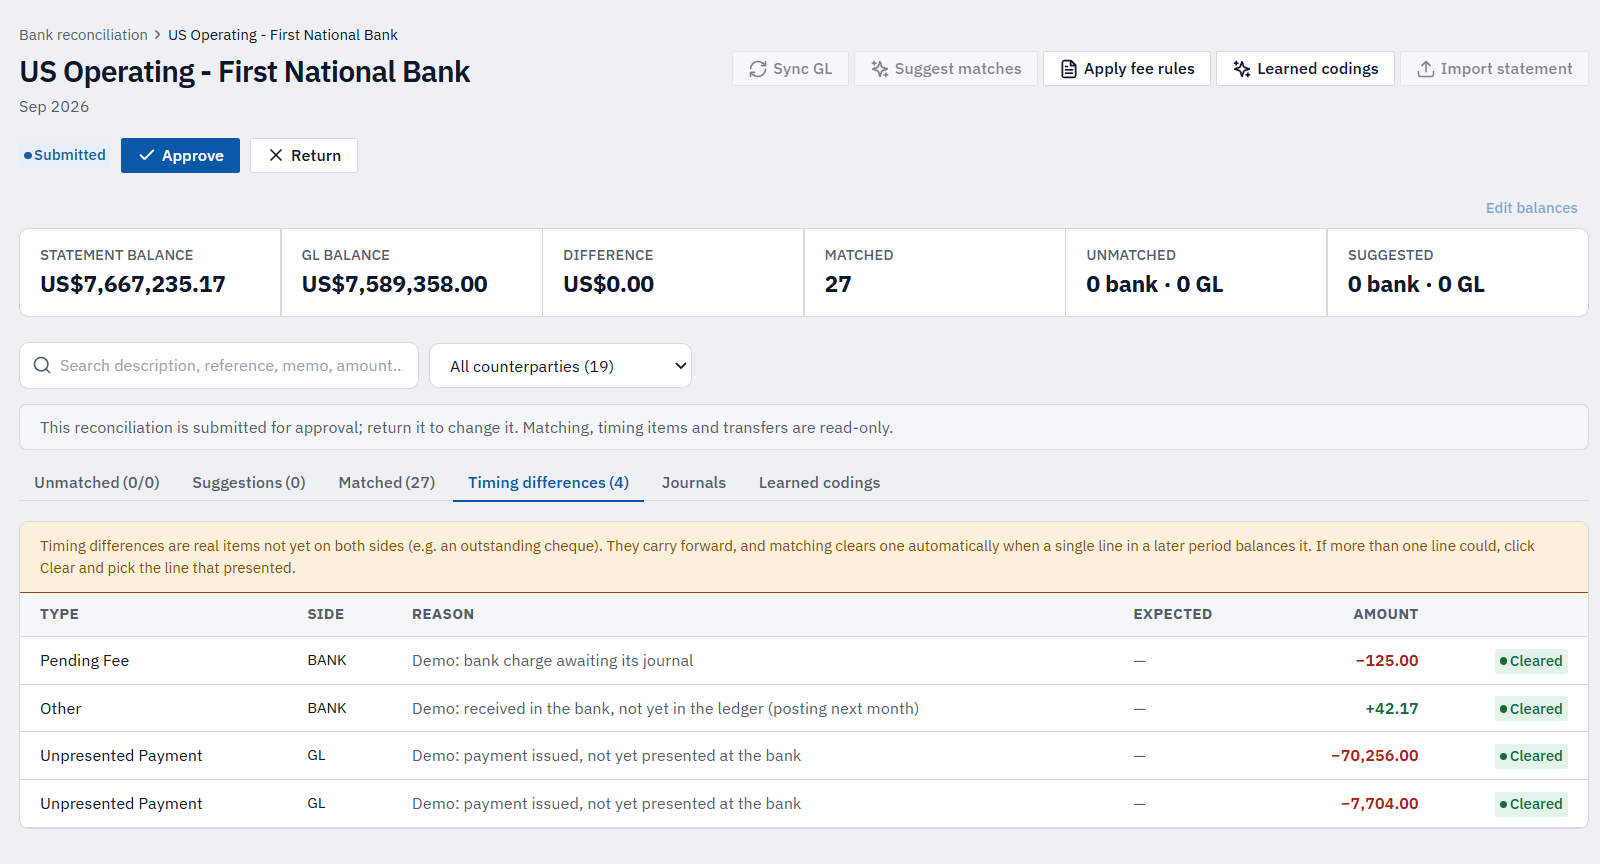Click the Submitted status badge

64,155
